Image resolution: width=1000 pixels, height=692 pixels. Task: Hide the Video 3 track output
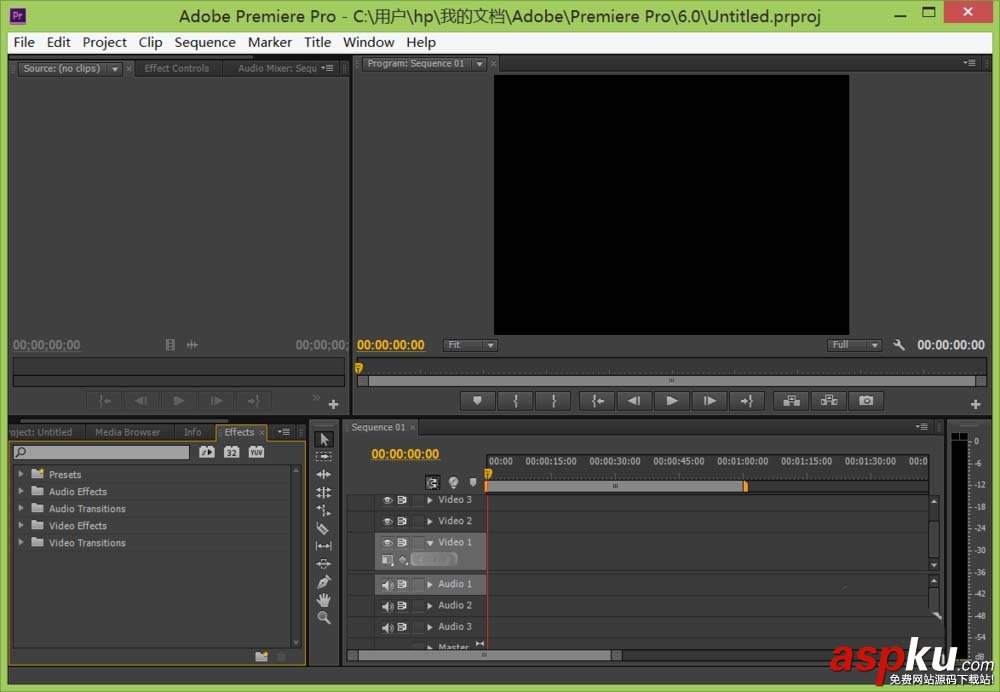[387, 500]
